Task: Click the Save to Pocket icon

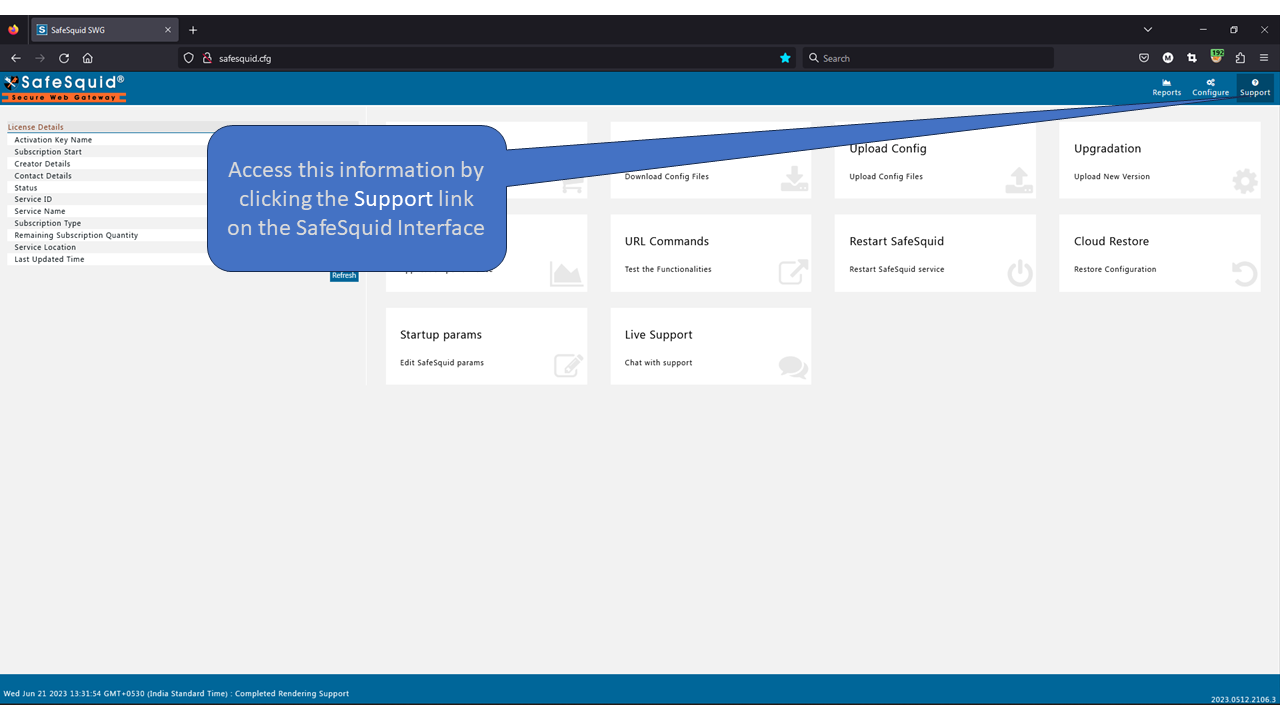Action: [1144, 58]
